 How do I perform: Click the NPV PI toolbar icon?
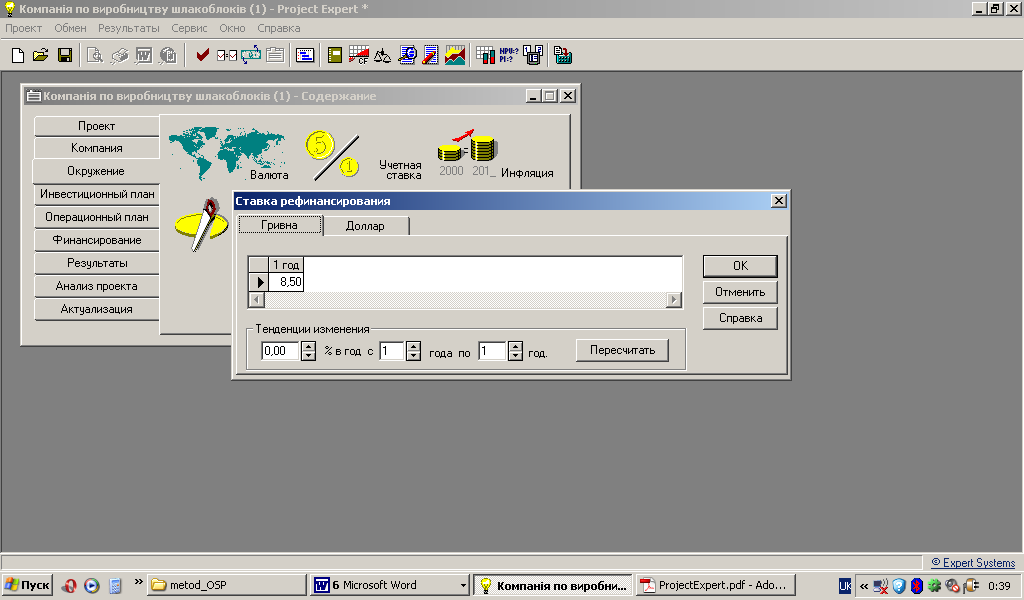click(x=509, y=55)
